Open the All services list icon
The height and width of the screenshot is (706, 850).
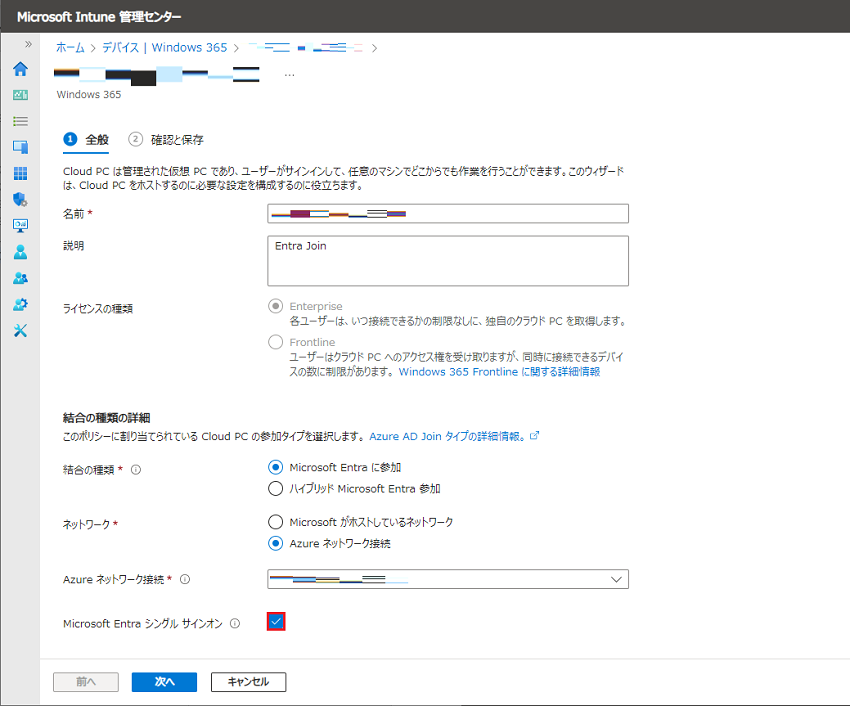(x=20, y=121)
